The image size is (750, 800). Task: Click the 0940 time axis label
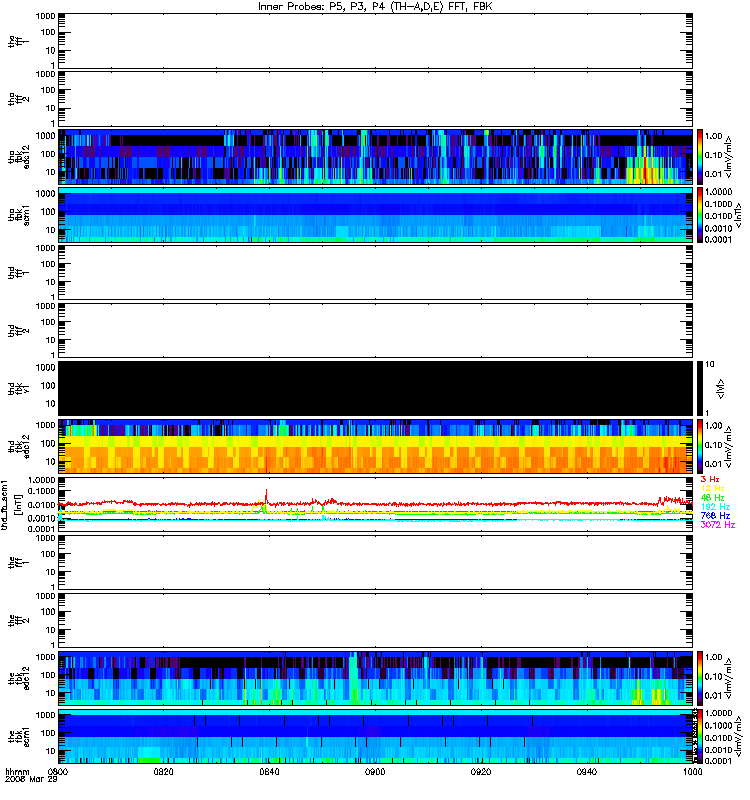pos(587,772)
